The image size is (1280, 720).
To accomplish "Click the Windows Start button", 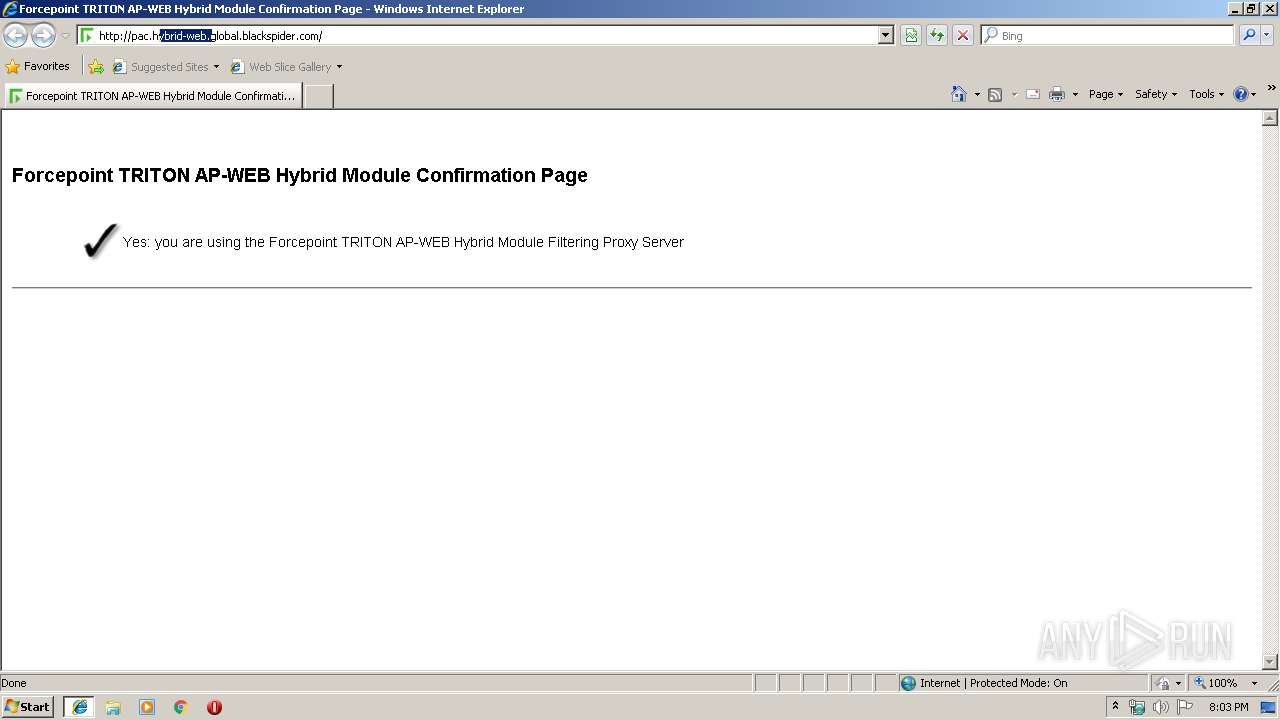I will (28, 706).
